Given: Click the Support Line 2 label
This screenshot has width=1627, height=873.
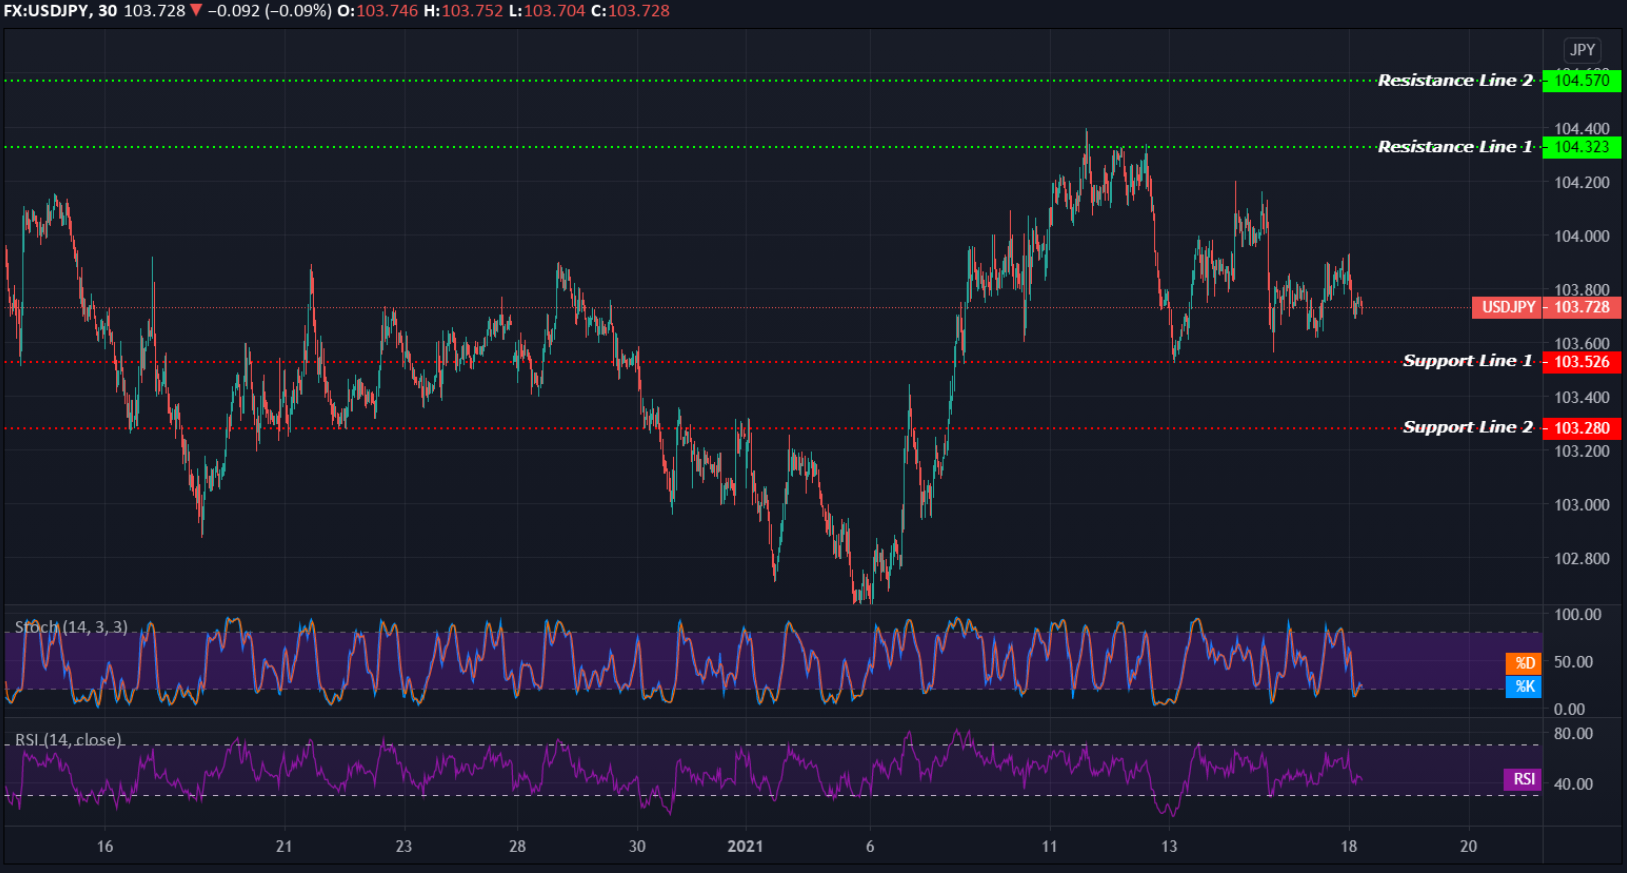Looking at the screenshot, I should tap(1467, 427).
